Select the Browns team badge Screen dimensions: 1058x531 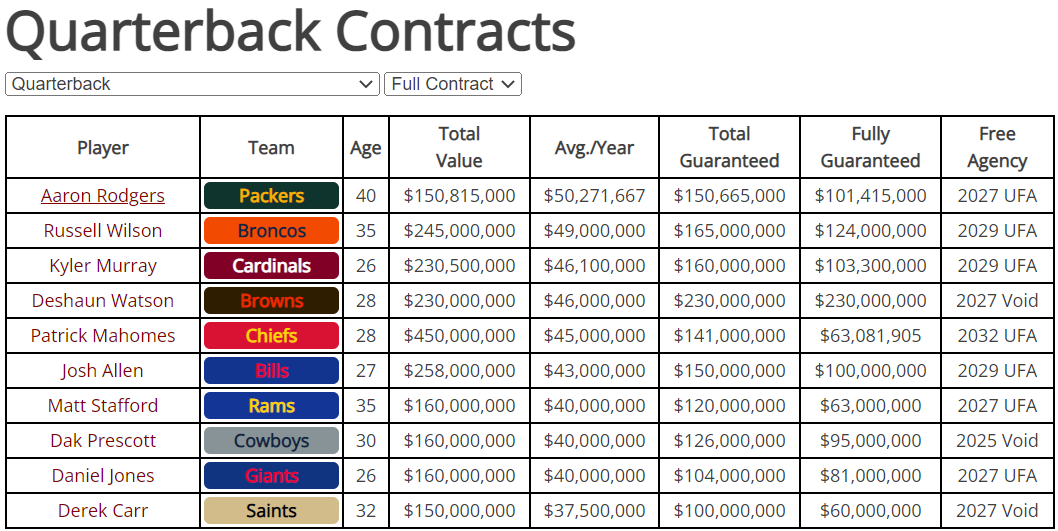(271, 301)
